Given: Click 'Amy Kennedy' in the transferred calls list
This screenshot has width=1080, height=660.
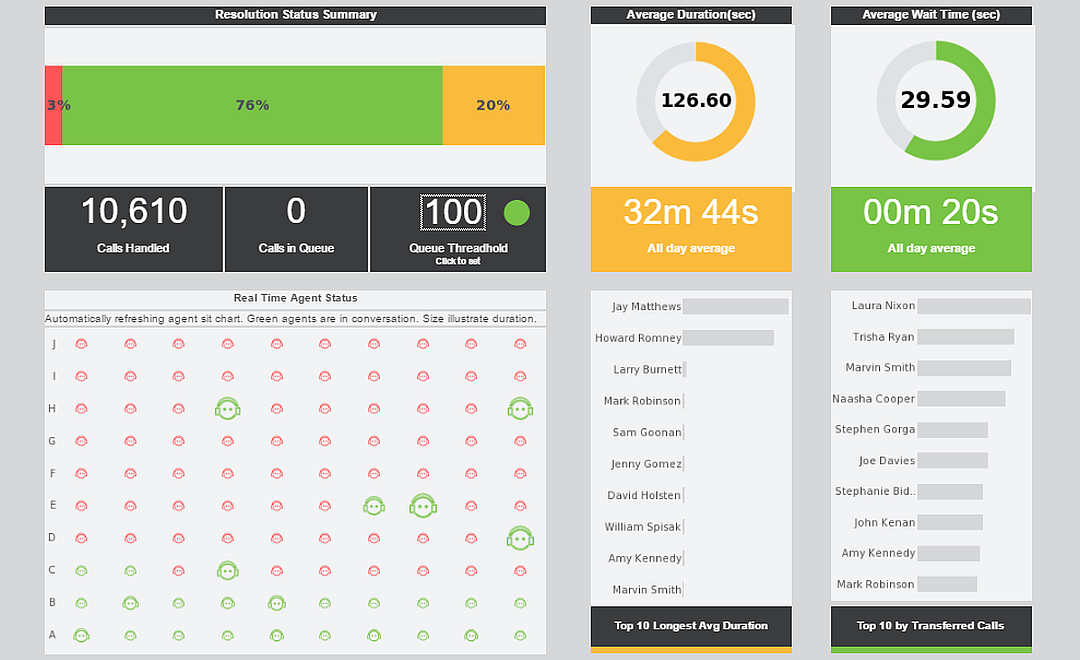Looking at the screenshot, I should [x=878, y=553].
